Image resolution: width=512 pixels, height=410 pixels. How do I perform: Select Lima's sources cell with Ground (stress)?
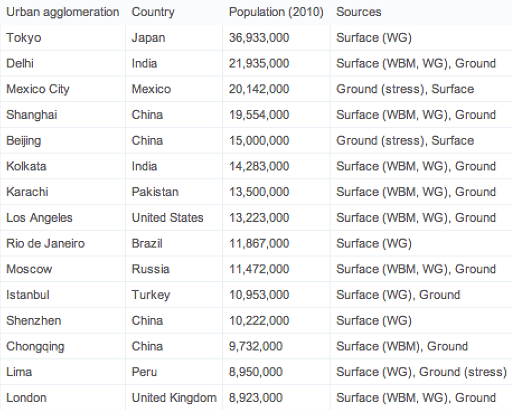(x=421, y=372)
